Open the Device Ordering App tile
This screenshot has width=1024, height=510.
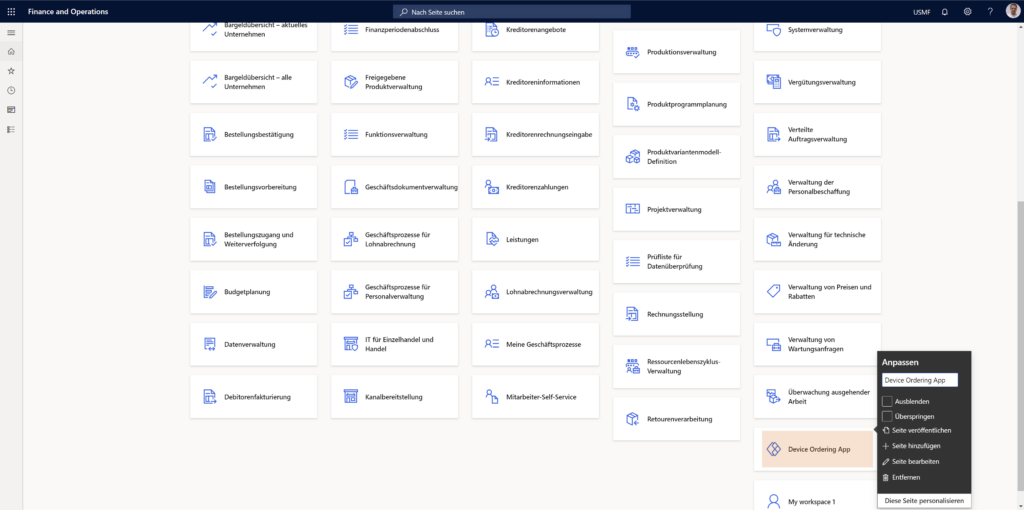coord(817,449)
